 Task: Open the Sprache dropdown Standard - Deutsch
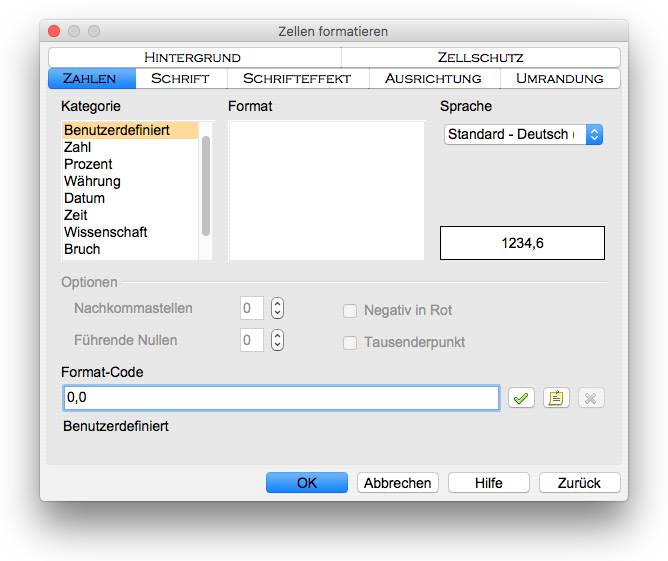[523, 135]
